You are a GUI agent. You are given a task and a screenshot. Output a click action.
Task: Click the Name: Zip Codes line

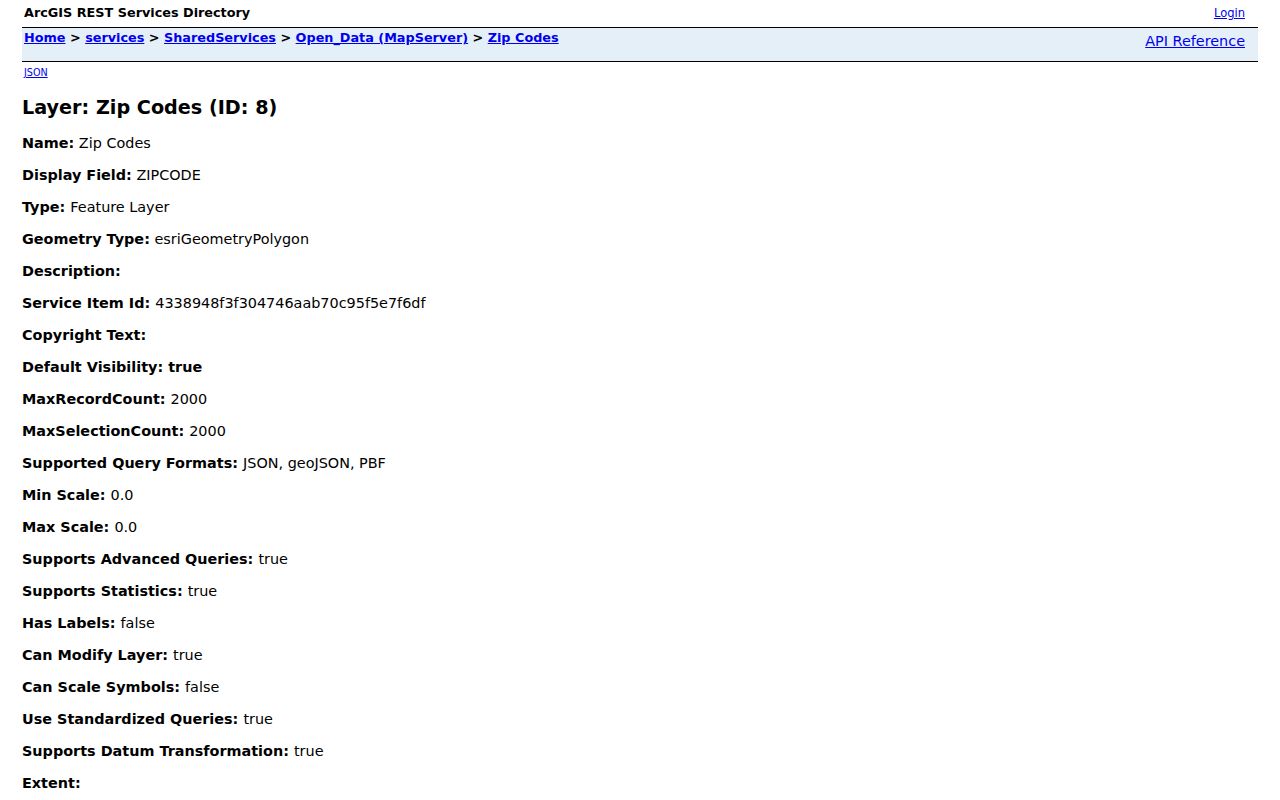[86, 143]
